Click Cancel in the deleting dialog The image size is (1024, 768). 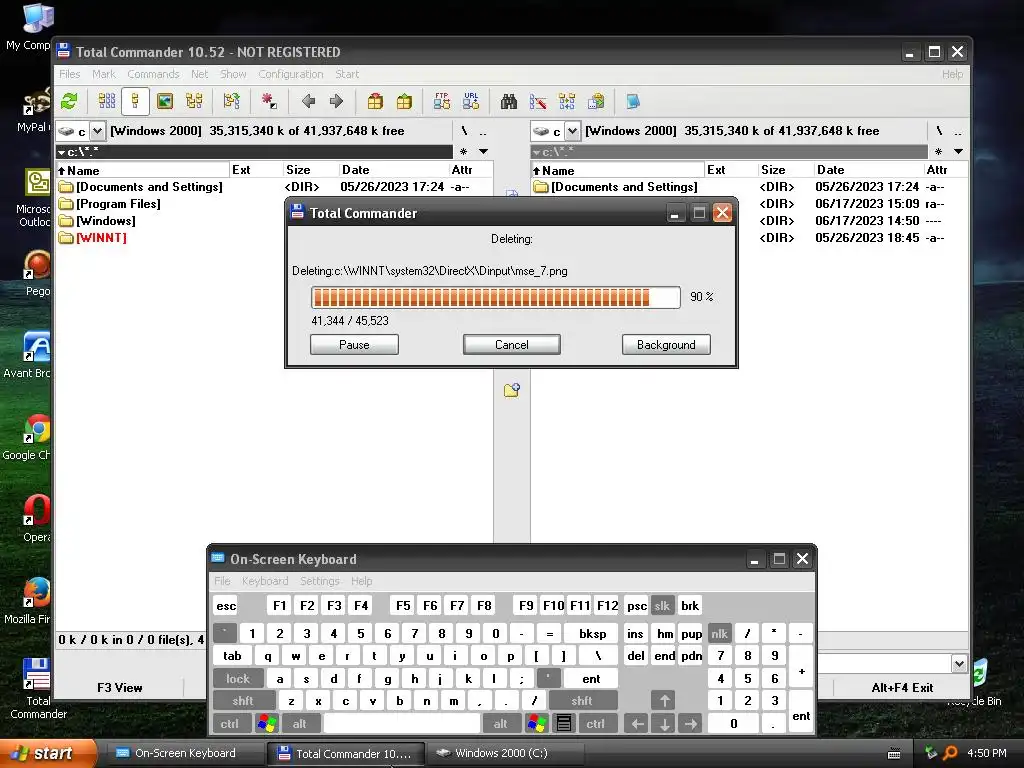(x=511, y=345)
